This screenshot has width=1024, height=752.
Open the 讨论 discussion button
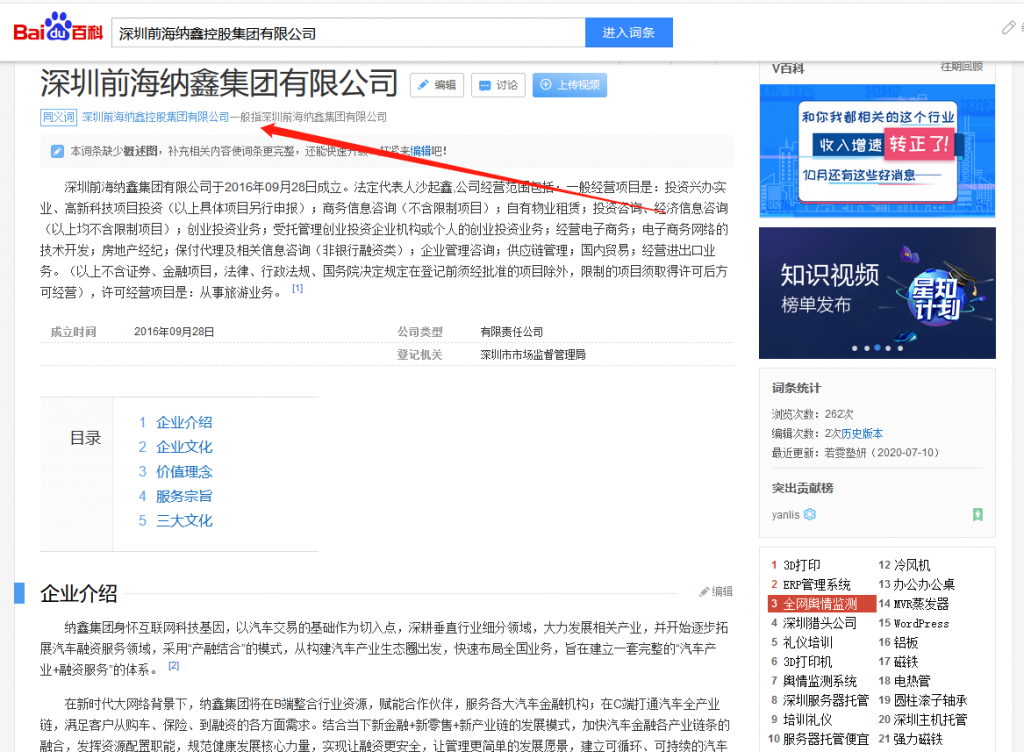click(x=498, y=85)
